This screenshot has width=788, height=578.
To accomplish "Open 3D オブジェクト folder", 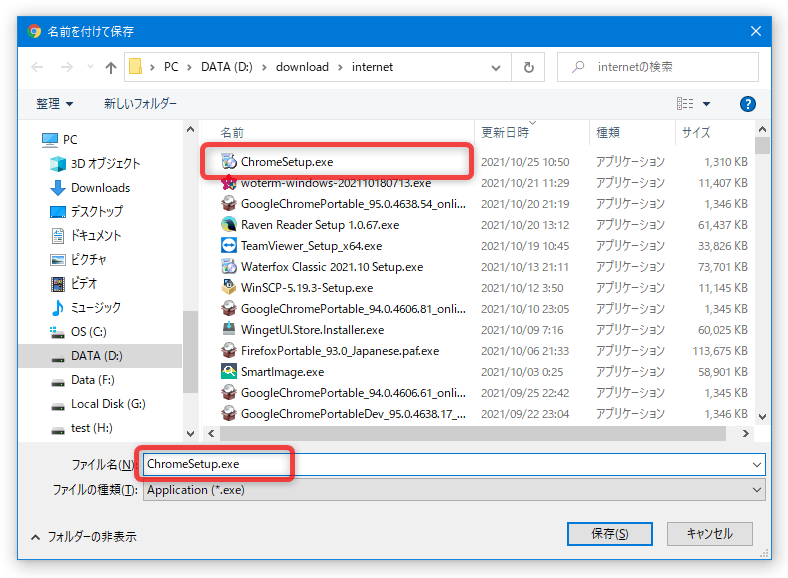I will point(95,163).
